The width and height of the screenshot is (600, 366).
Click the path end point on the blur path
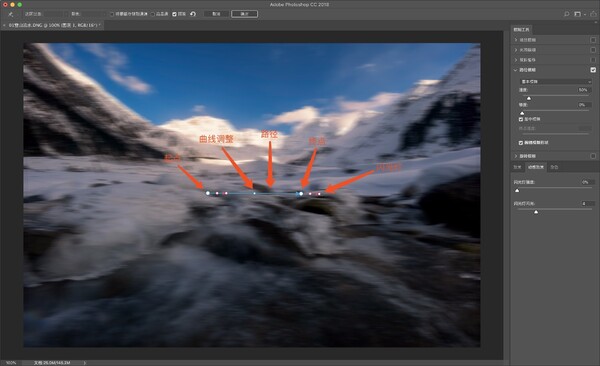(x=301, y=194)
